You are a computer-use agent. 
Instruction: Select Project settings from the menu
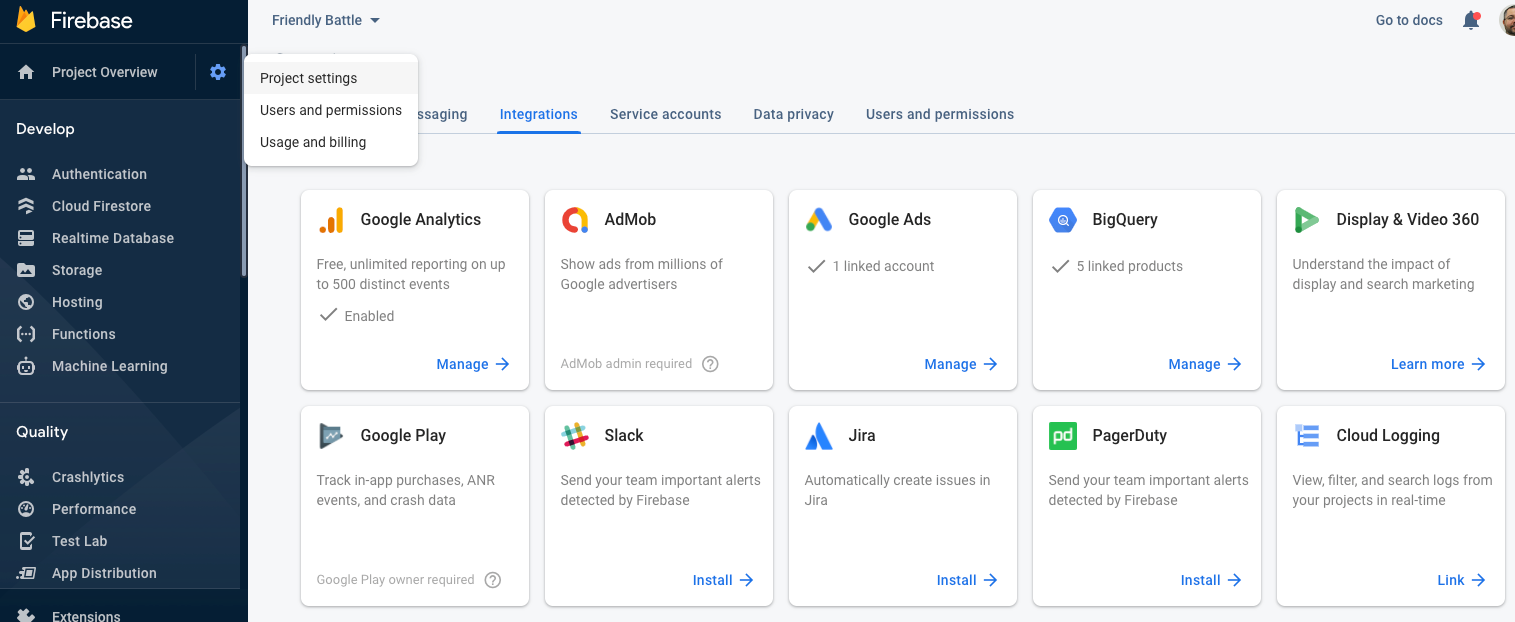coord(308,78)
